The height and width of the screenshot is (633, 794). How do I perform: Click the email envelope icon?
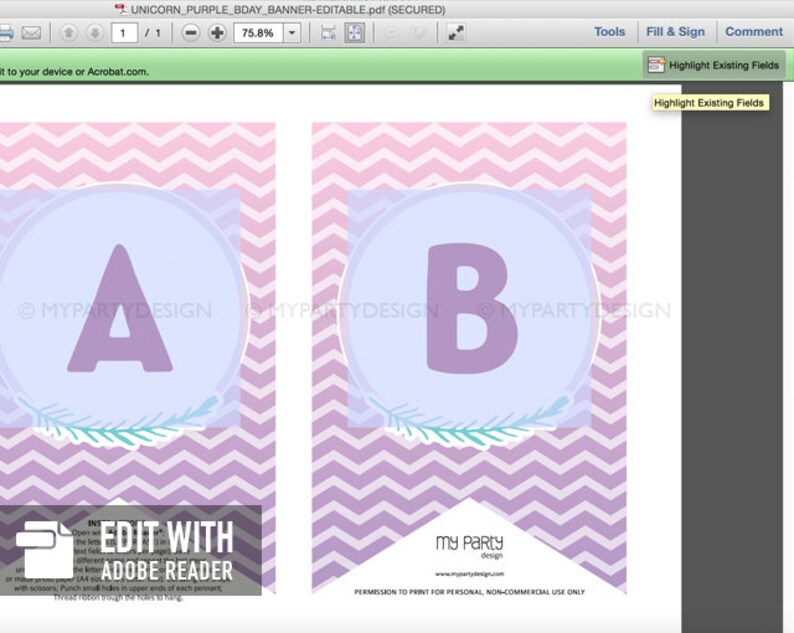[31, 33]
